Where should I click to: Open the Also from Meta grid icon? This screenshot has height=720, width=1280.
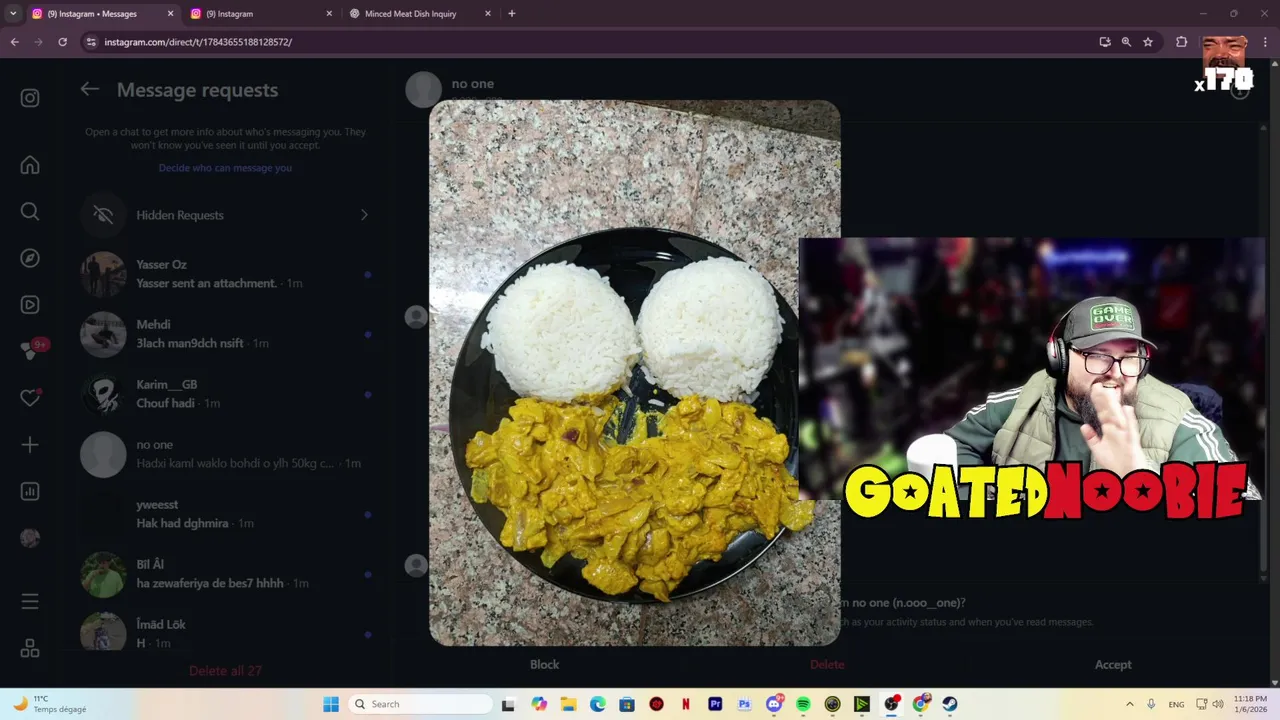tap(30, 649)
